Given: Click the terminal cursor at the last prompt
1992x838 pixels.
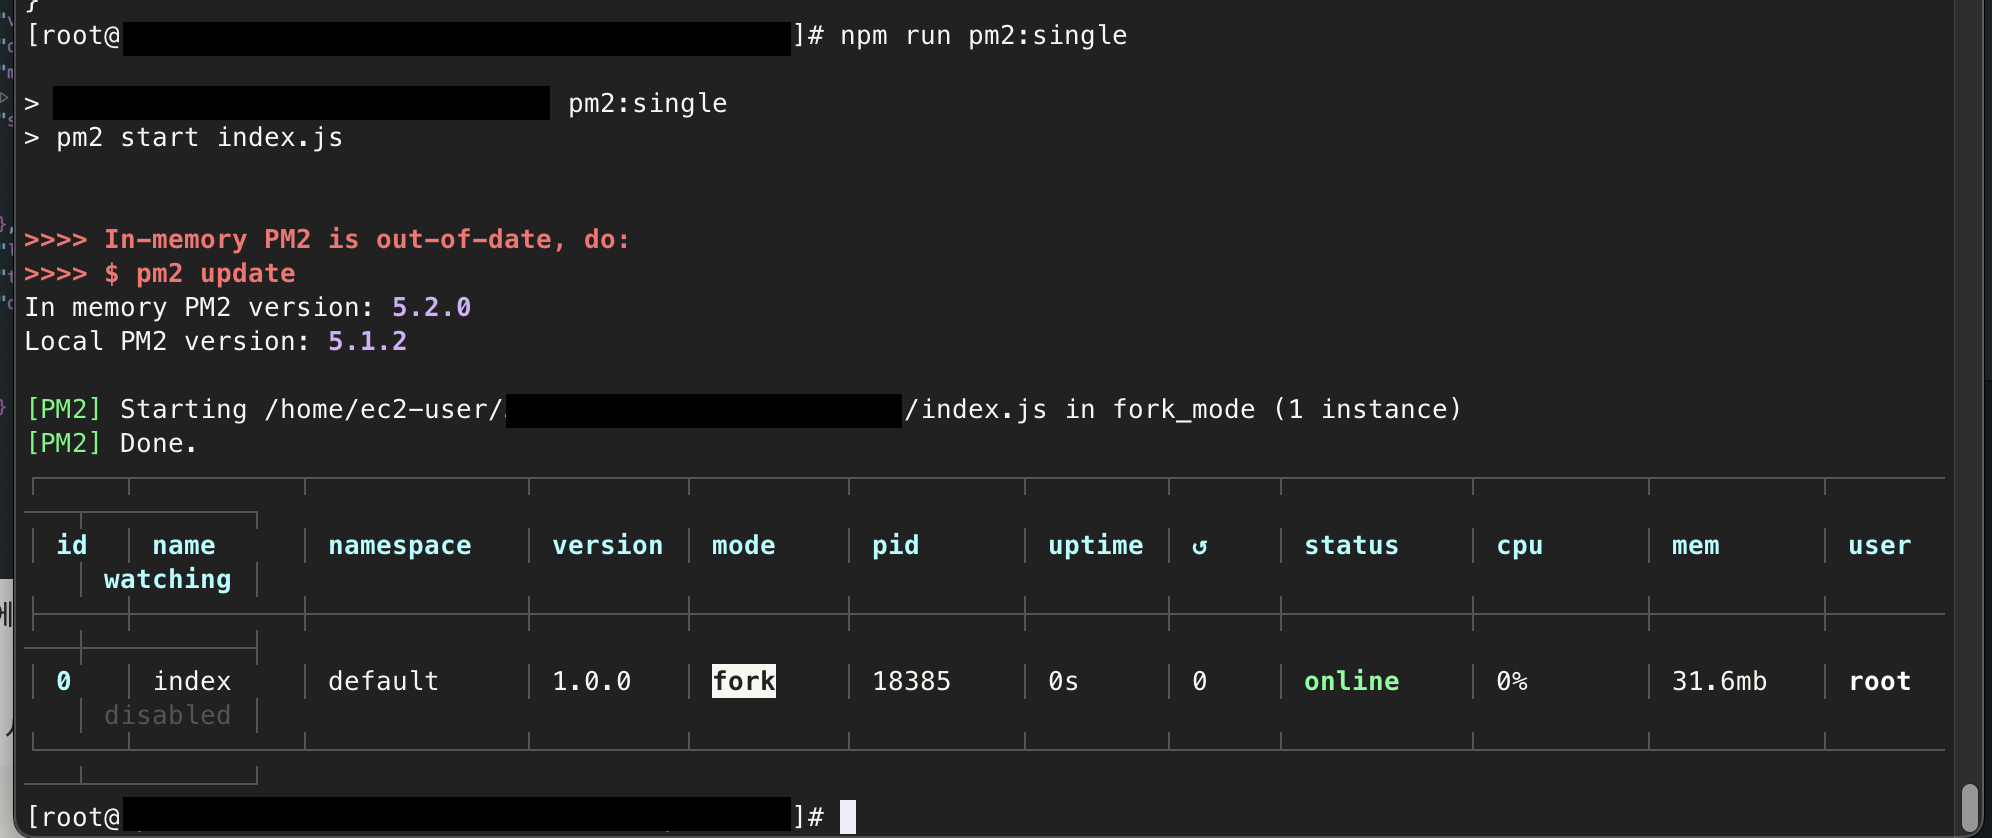Looking at the screenshot, I should click(848, 817).
